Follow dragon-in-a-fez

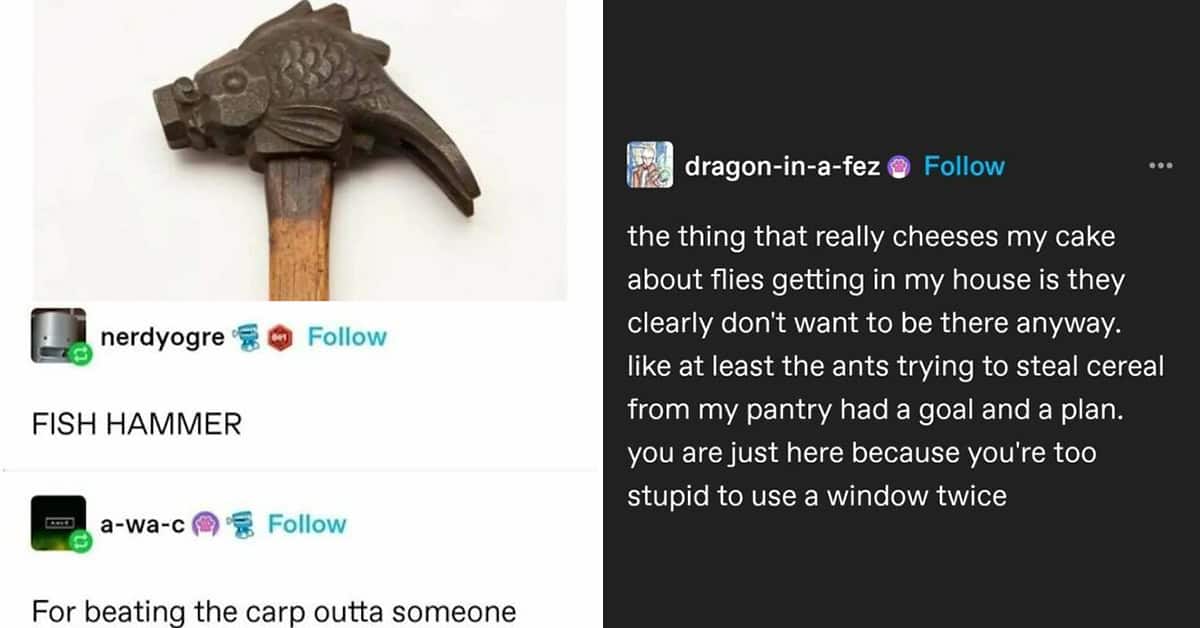tap(964, 167)
